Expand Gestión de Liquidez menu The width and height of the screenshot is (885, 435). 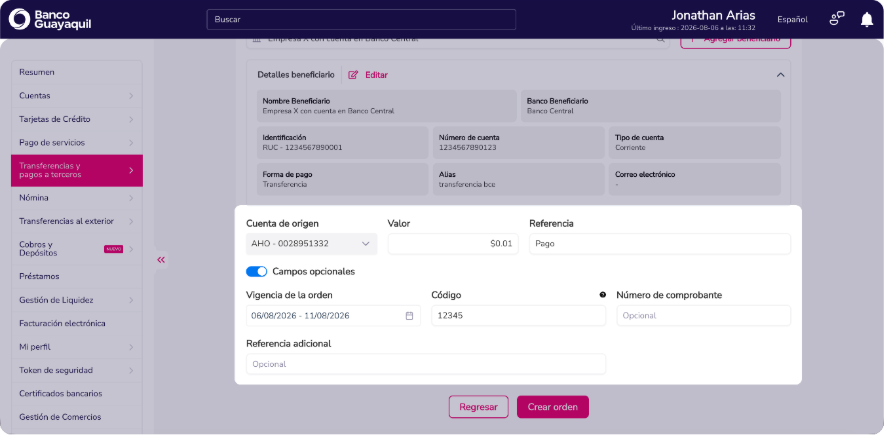click(77, 300)
